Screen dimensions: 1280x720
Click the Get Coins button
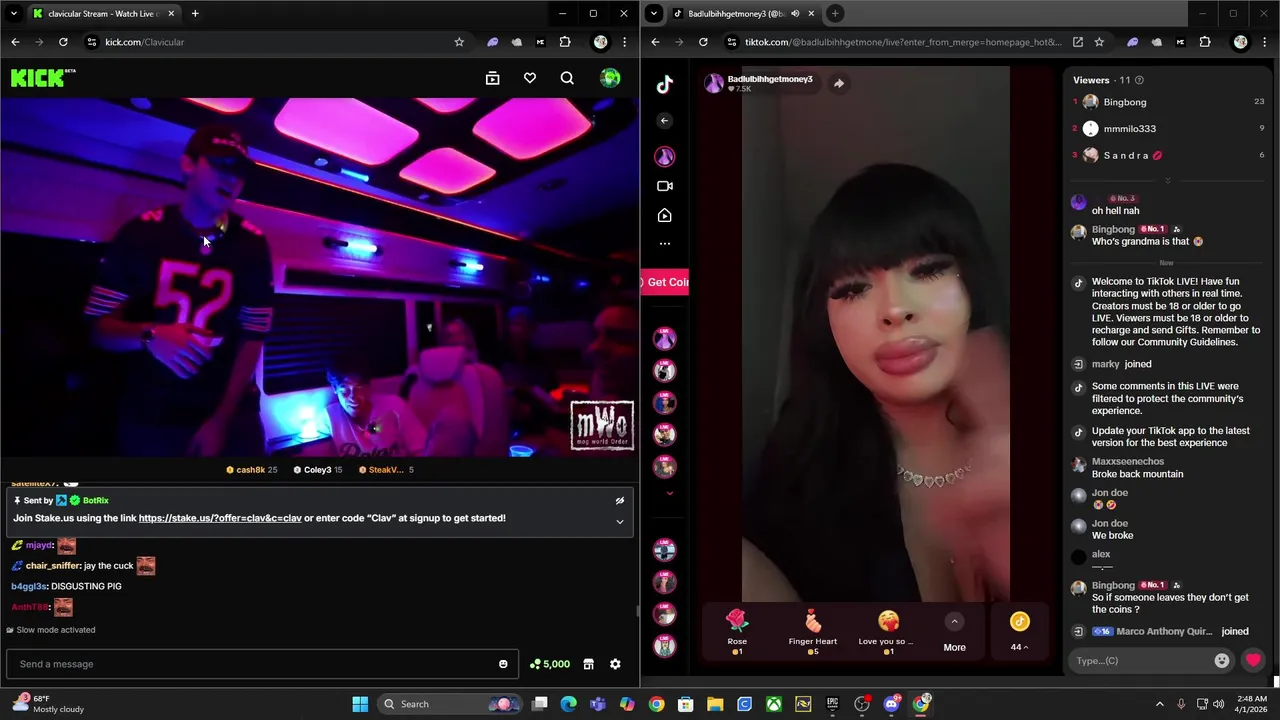665,282
